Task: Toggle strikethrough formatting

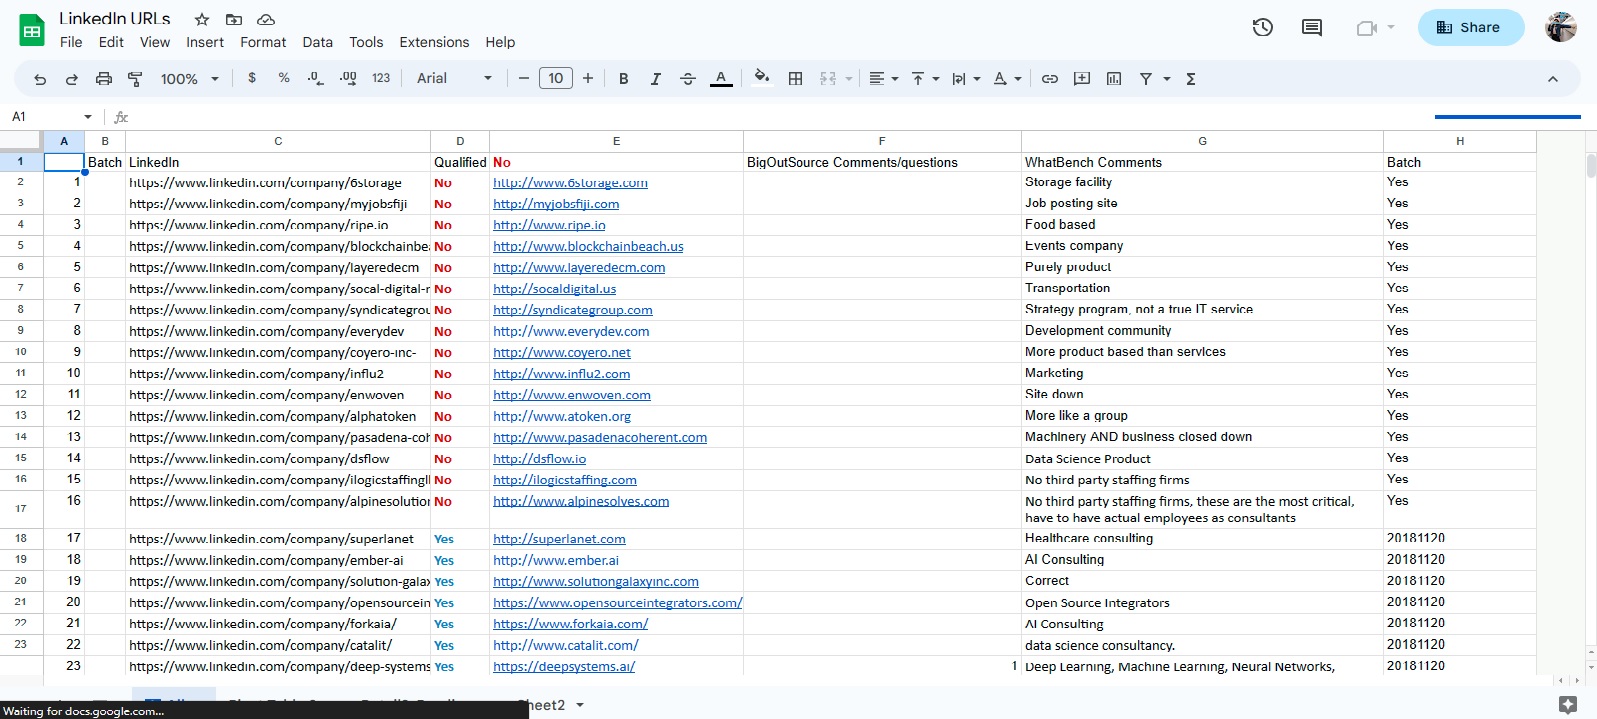Action: pyautogui.click(x=687, y=79)
